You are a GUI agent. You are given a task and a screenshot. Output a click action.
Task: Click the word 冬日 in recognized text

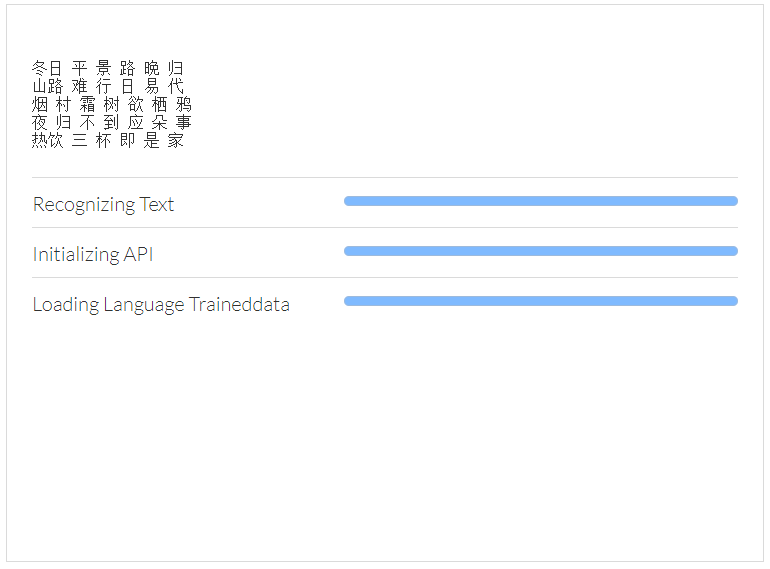(x=47, y=68)
